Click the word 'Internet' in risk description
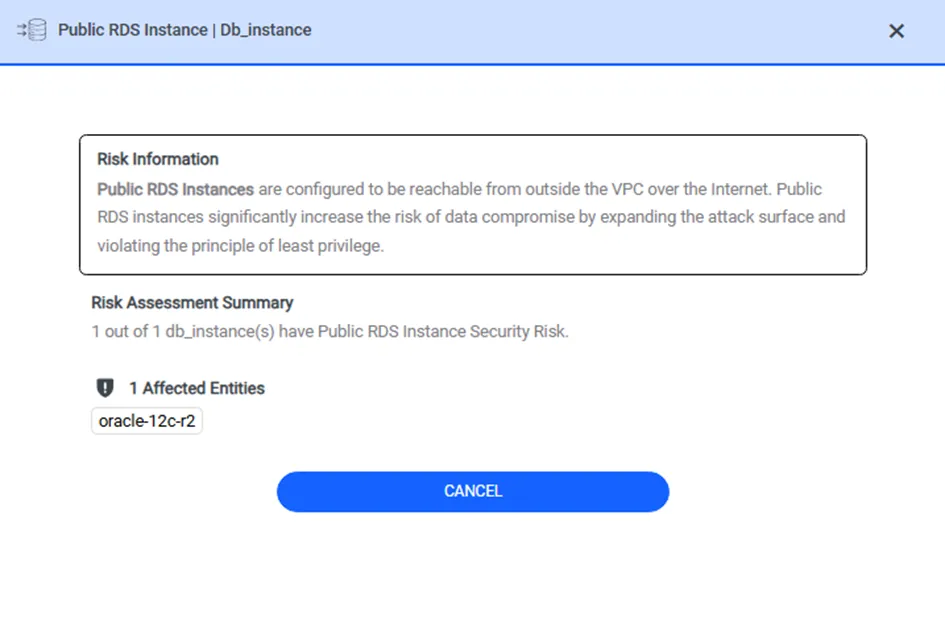The image size is (945, 619). (741, 189)
